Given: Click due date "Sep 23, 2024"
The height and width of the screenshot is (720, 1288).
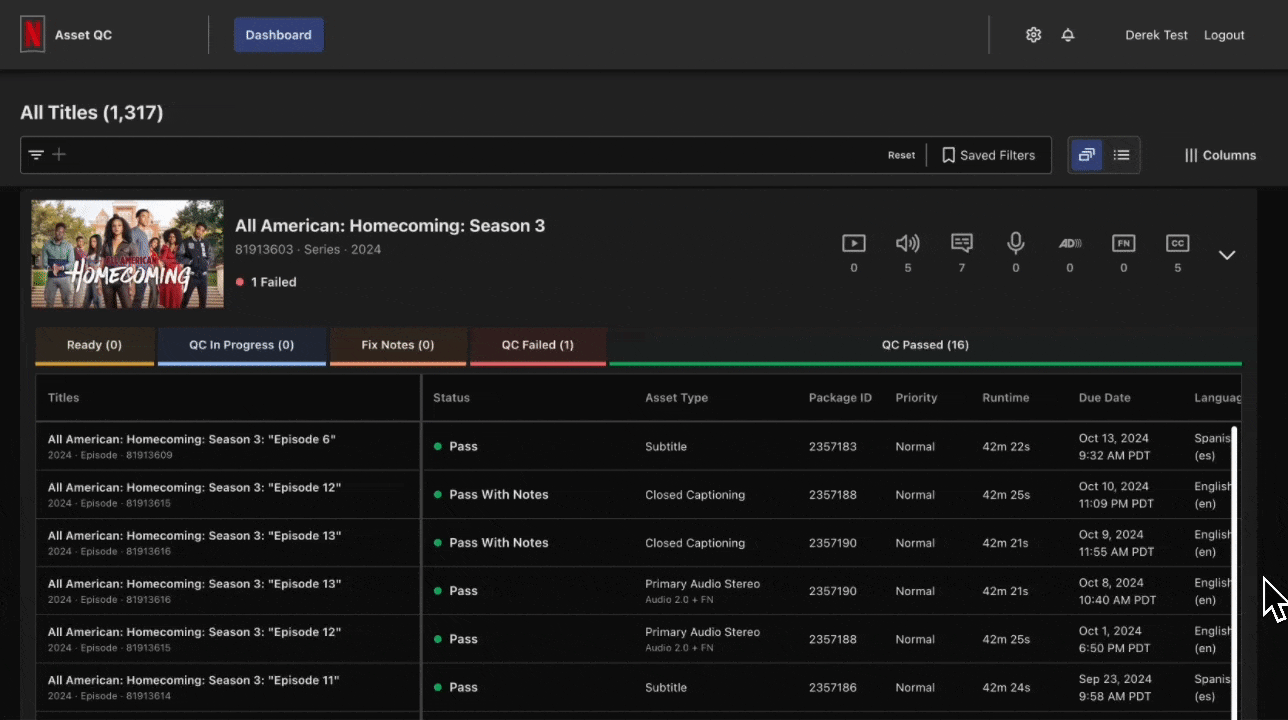Looking at the screenshot, I should pos(1114,679).
